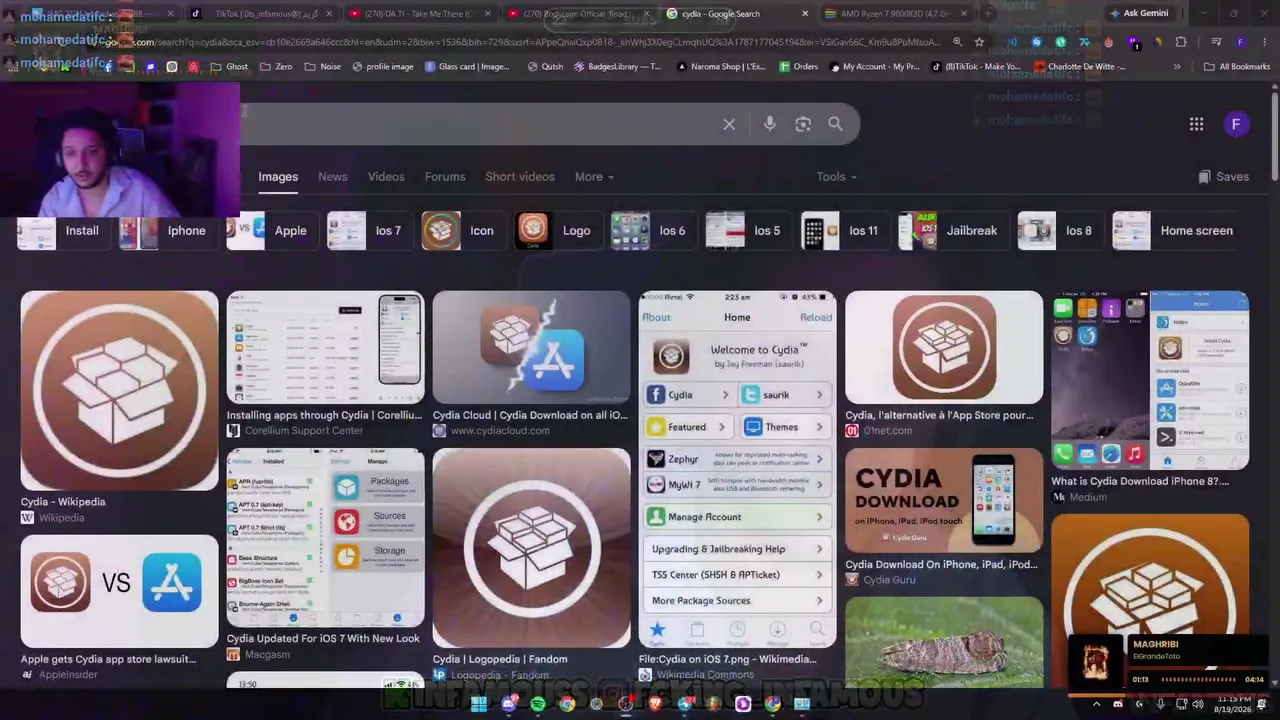Submit the search with the magnifier icon
The height and width of the screenshot is (720, 1280).
click(x=835, y=124)
